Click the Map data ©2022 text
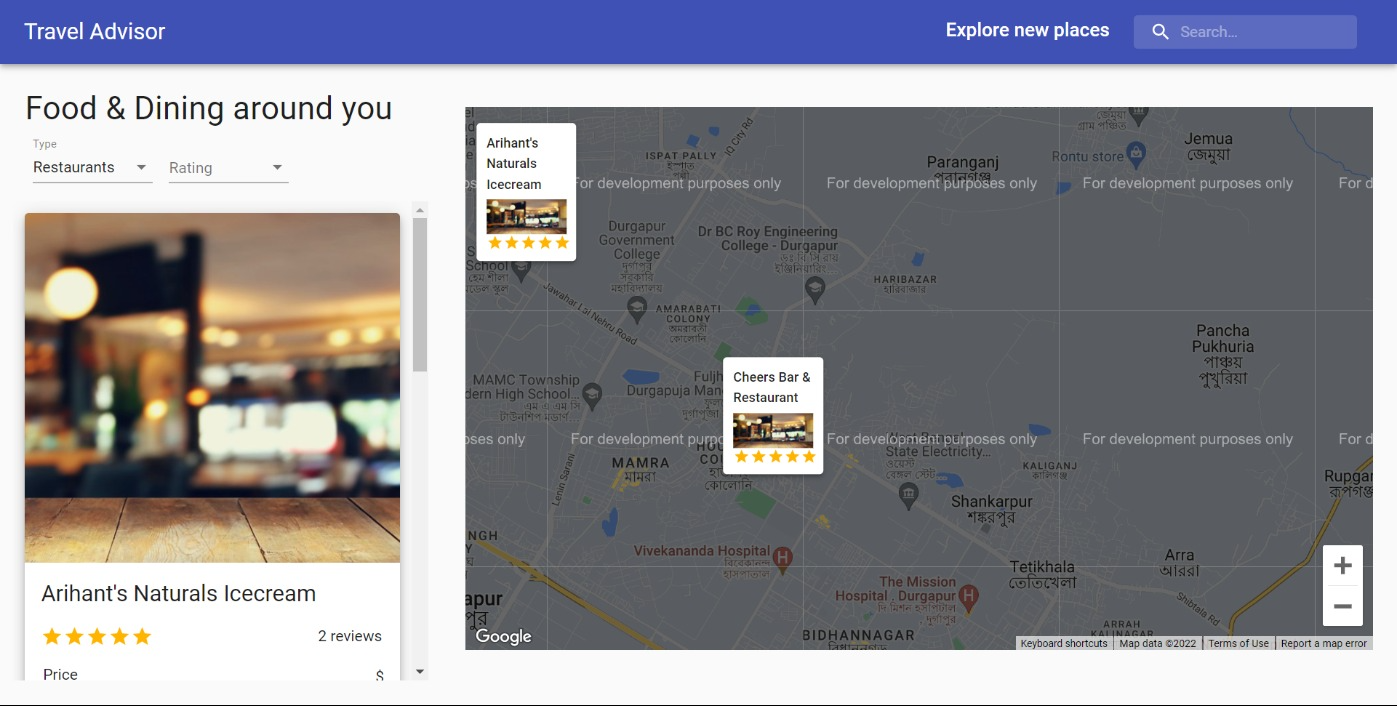 pyautogui.click(x=1157, y=644)
